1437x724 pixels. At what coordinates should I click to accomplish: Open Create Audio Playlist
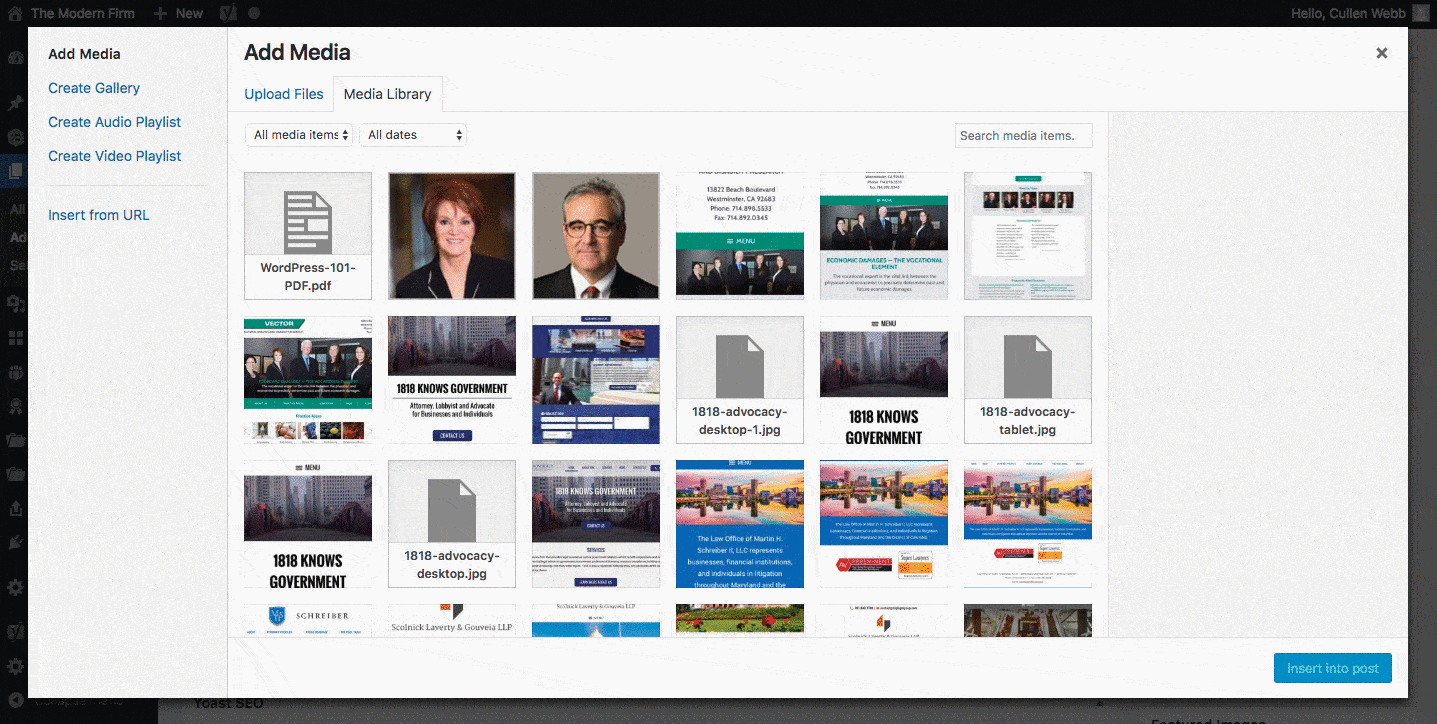point(114,121)
